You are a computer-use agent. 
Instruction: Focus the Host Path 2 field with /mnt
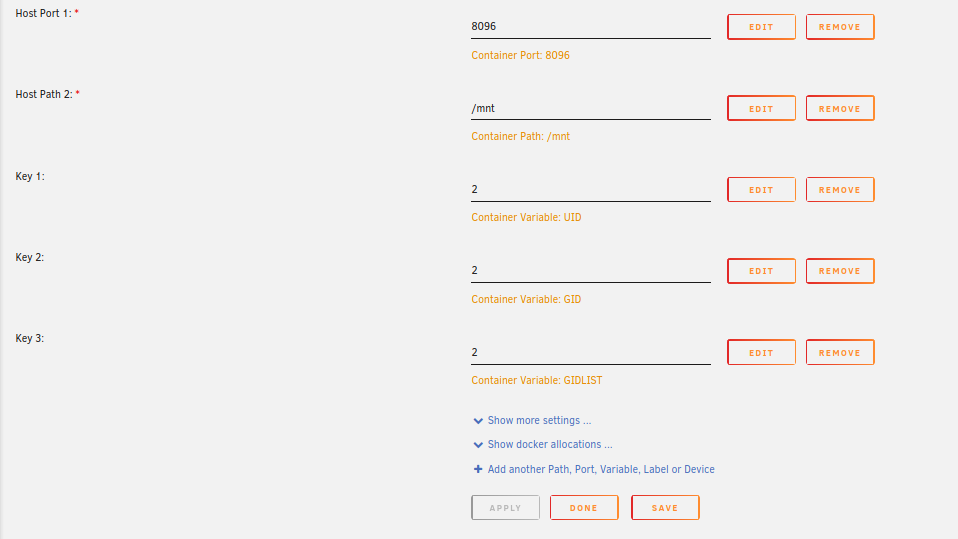tap(591, 108)
